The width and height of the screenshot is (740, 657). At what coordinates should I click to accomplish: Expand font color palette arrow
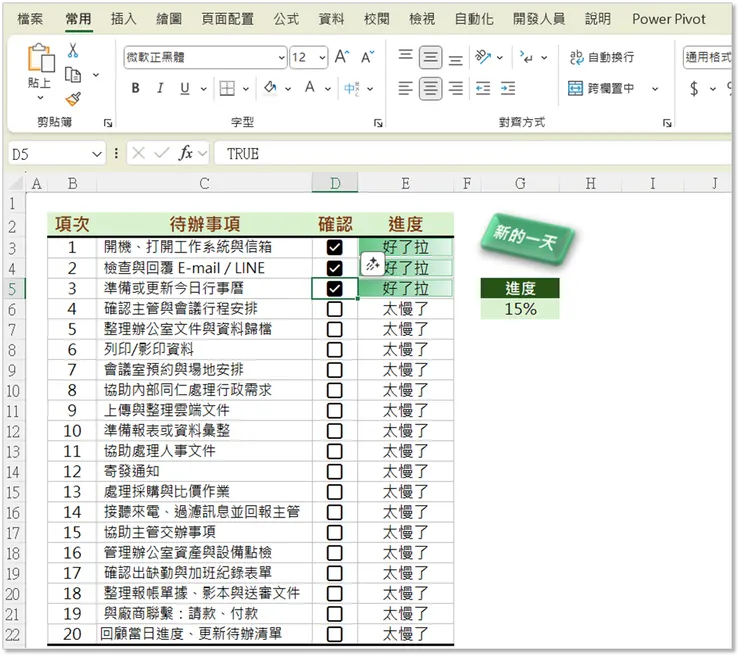(328, 88)
